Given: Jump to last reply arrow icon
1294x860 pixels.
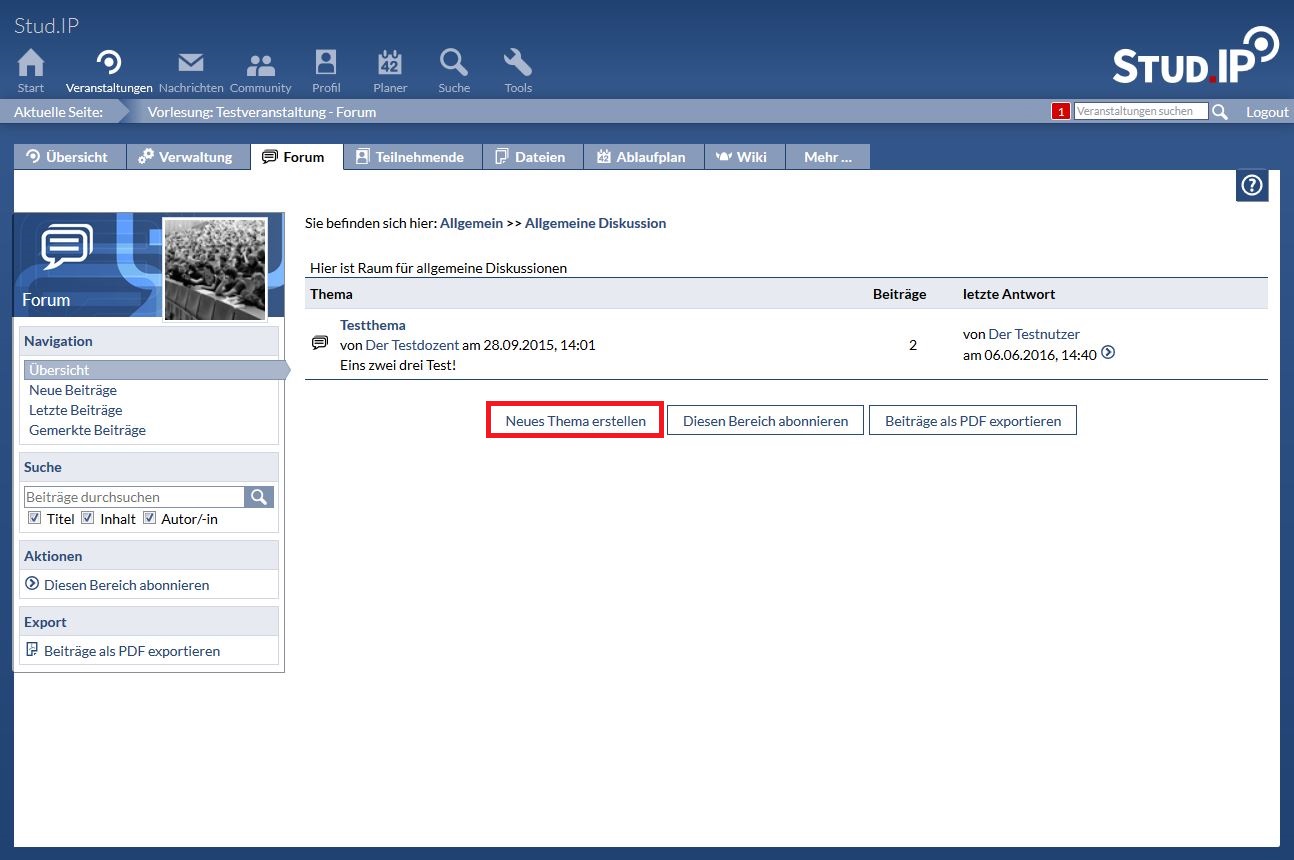Looking at the screenshot, I should 1108,353.
